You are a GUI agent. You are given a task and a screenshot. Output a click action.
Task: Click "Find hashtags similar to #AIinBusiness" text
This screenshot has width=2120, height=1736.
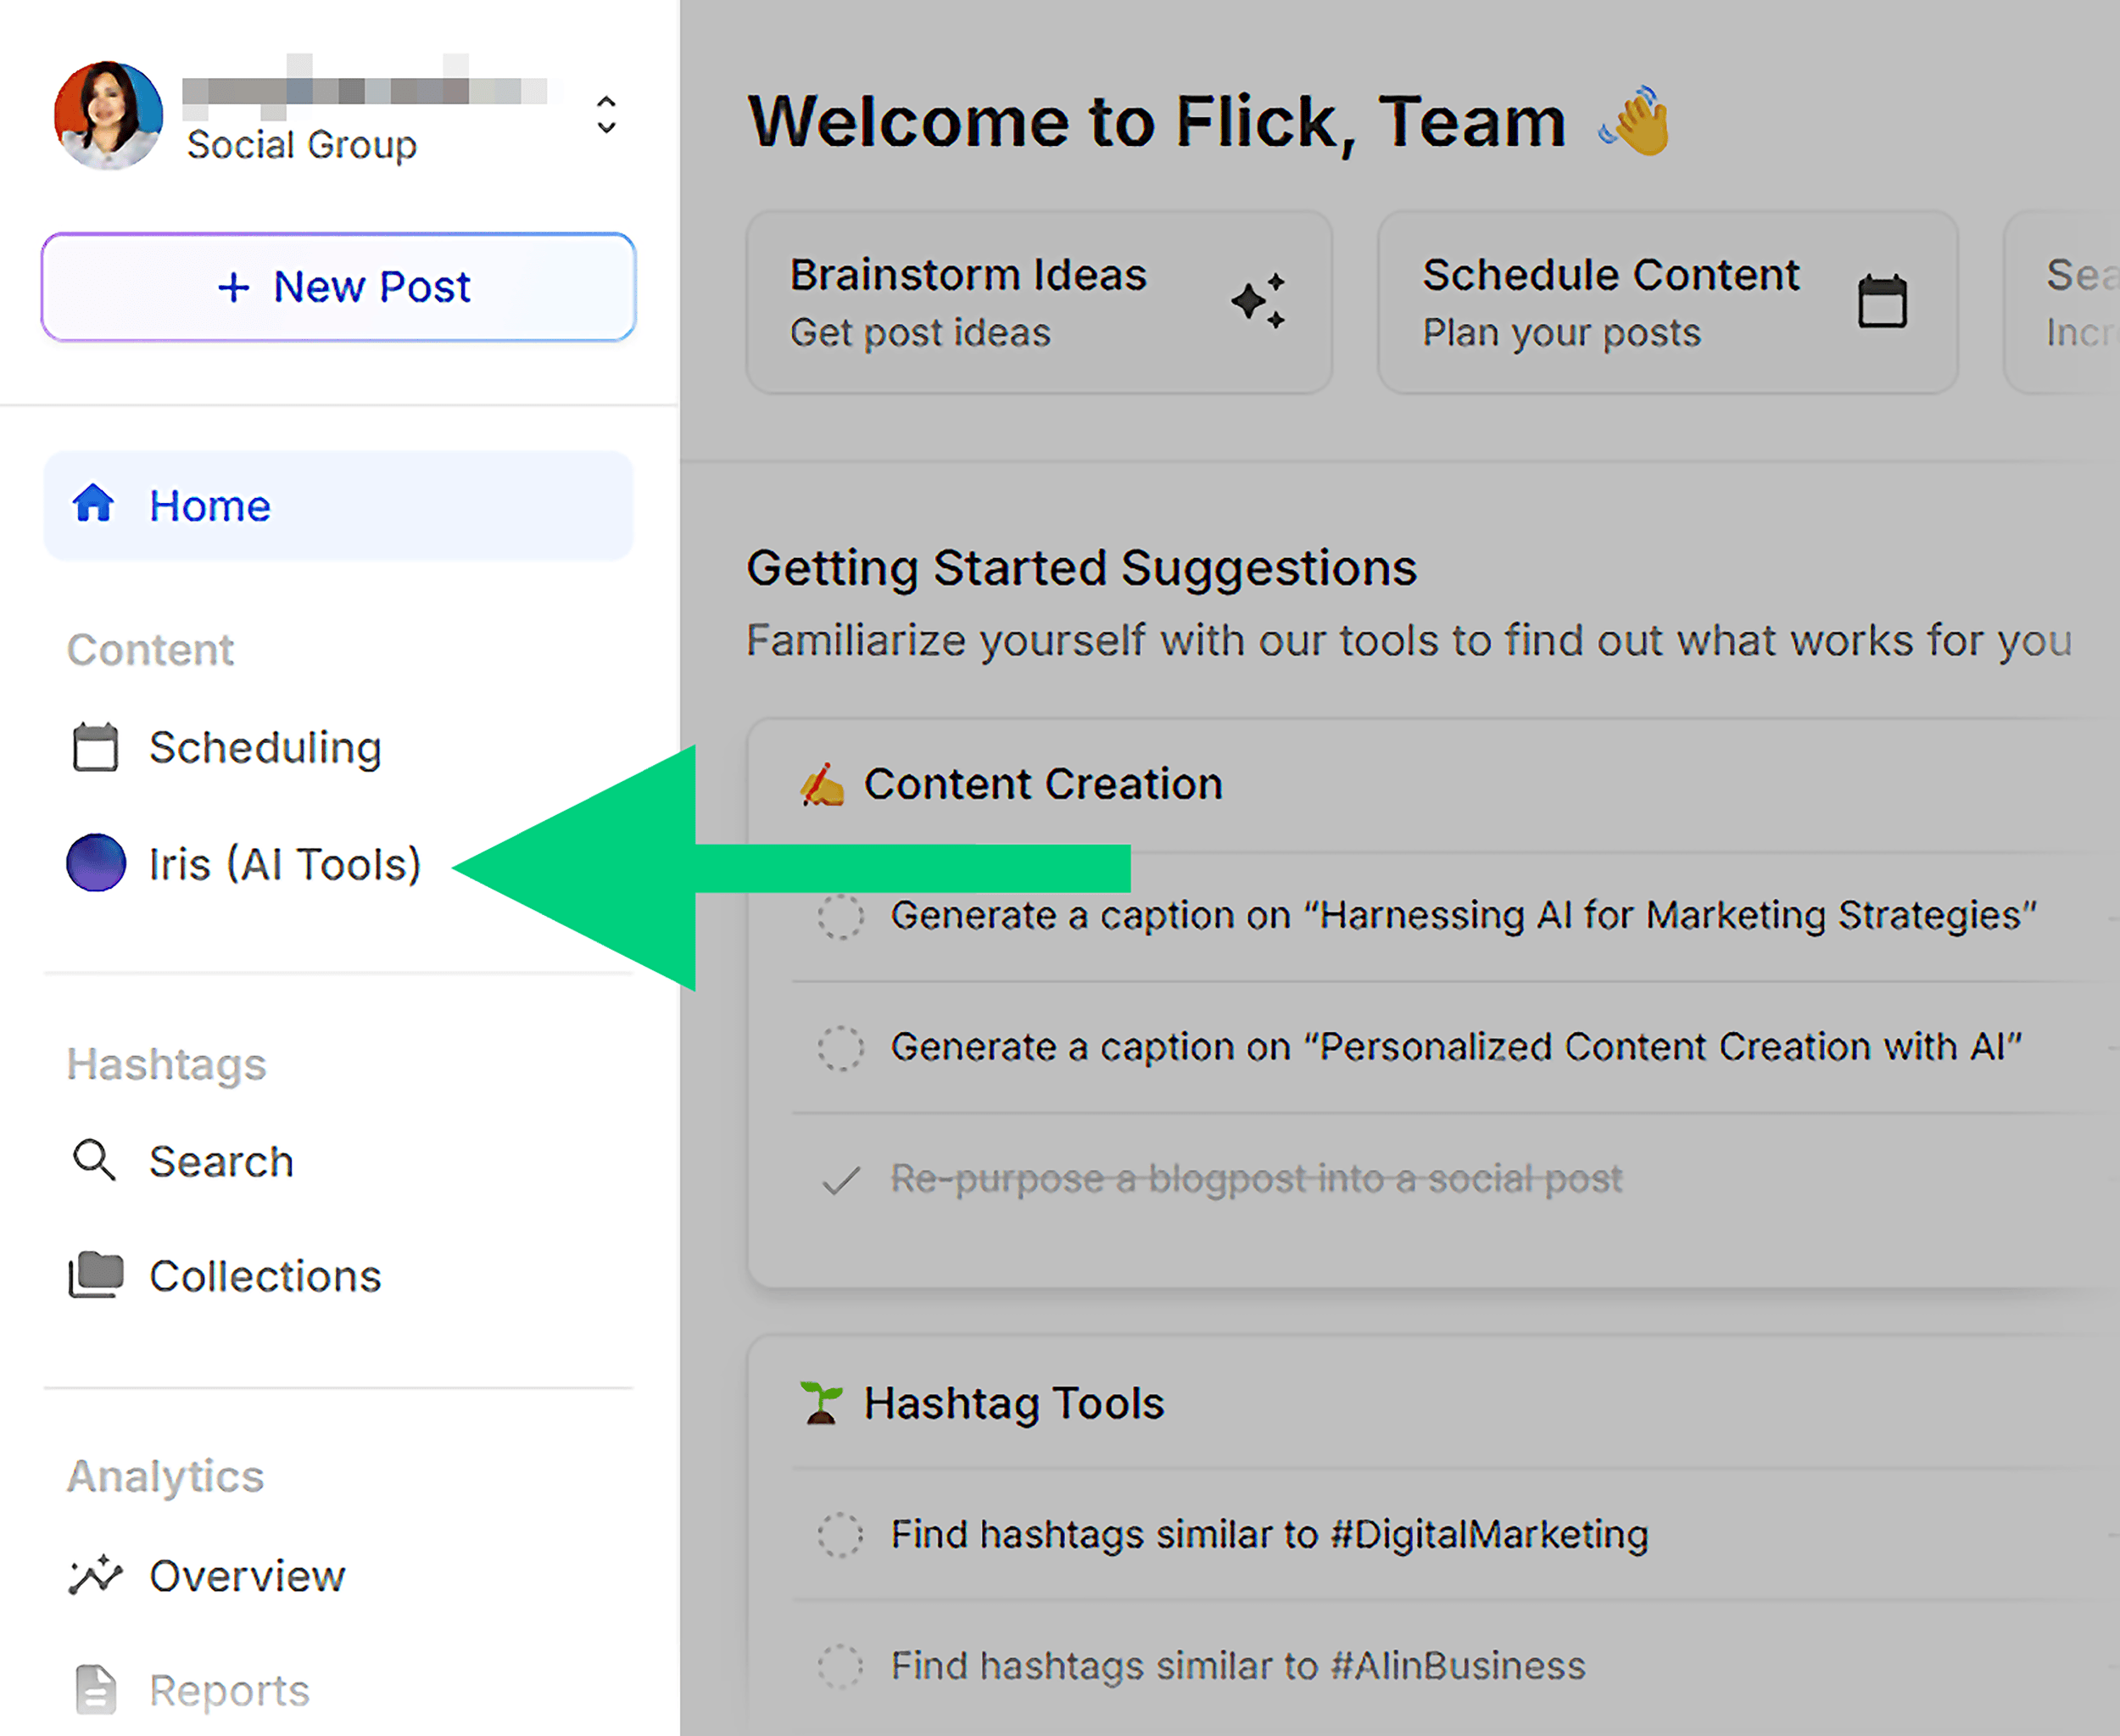point(1238,1666)
